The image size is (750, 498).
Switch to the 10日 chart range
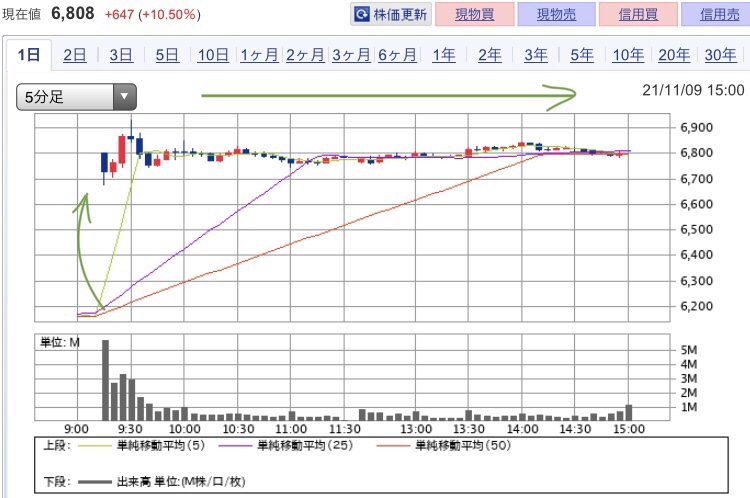[x=213, y=55]
